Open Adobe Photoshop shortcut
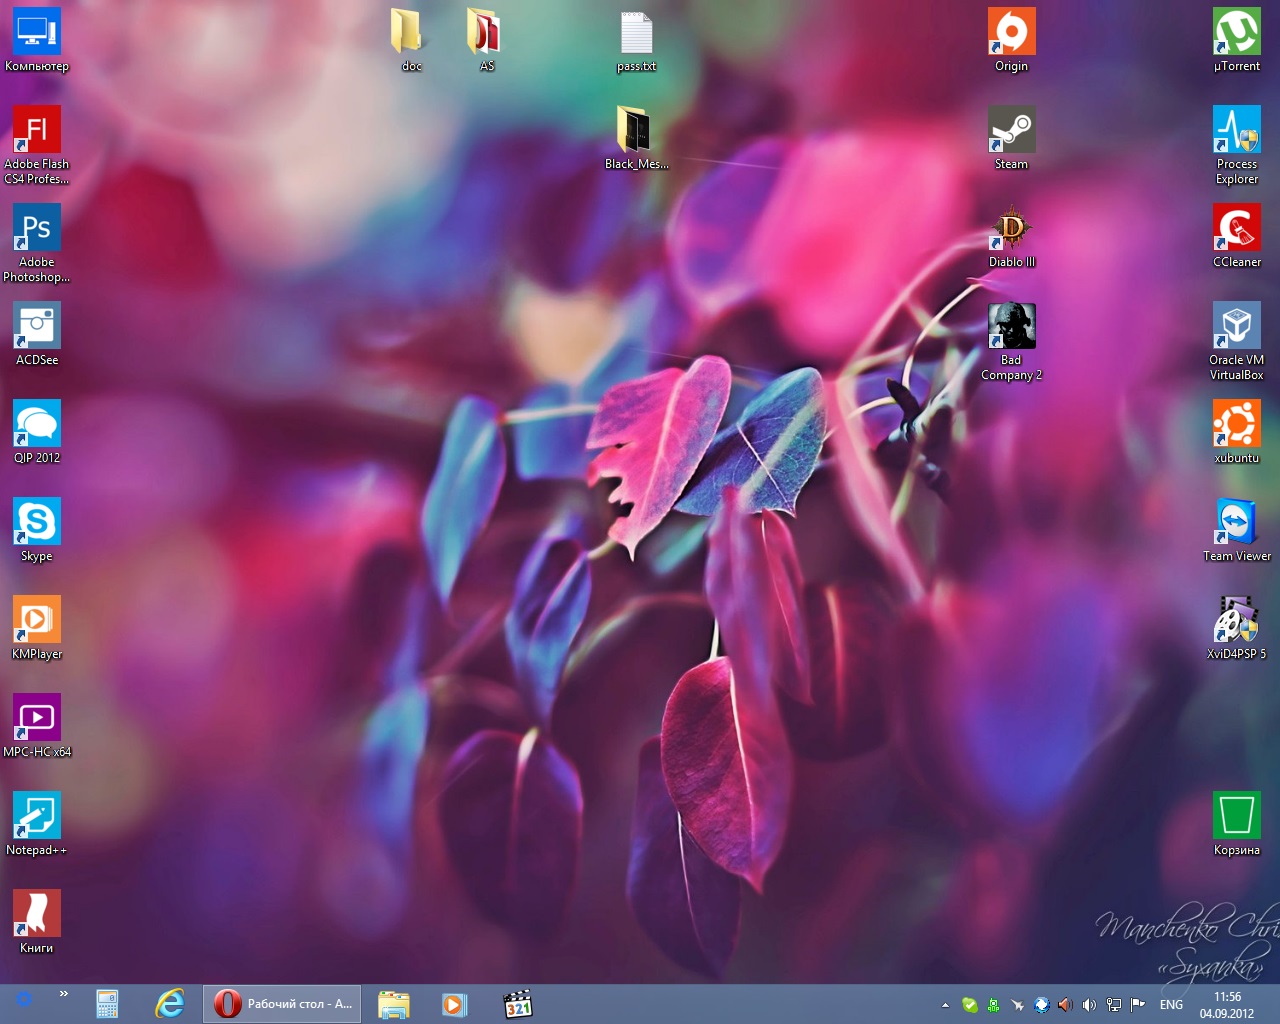This screenshot has width=1280, height=1024. click(37, 243)
